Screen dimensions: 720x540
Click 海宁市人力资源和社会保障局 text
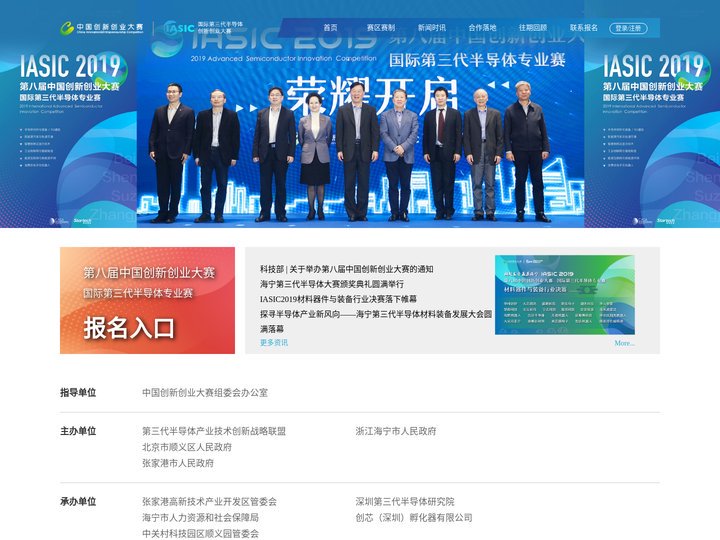(x=200, y=518)
